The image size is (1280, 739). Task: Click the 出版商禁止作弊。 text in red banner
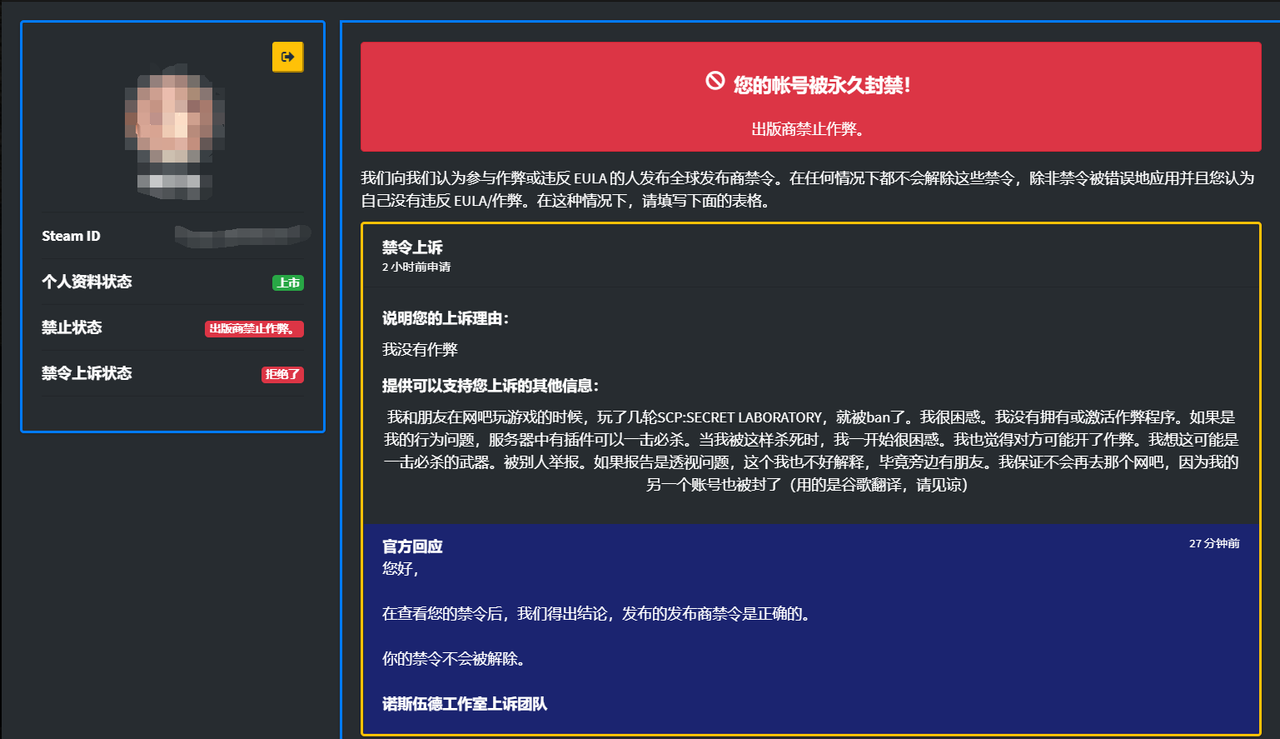pyautogui.click(x=808, y=129)
